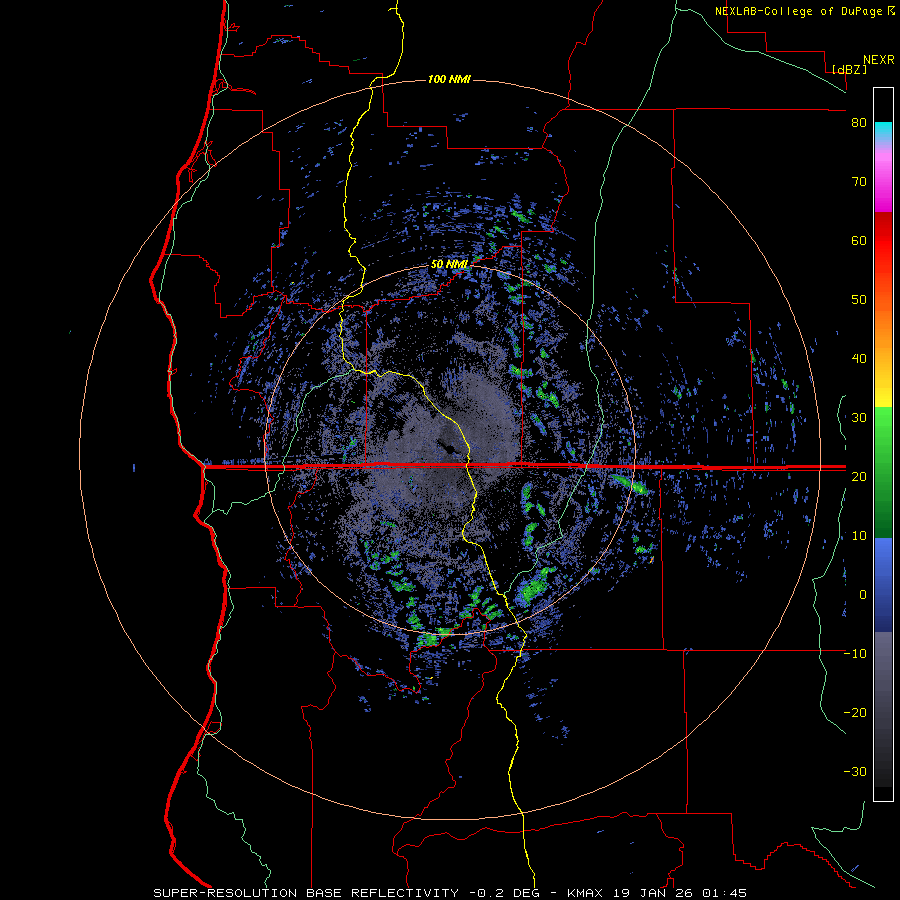900x900 pixels.
Task: Click the 50 value on dBZ scale
Action: (859, 300)
